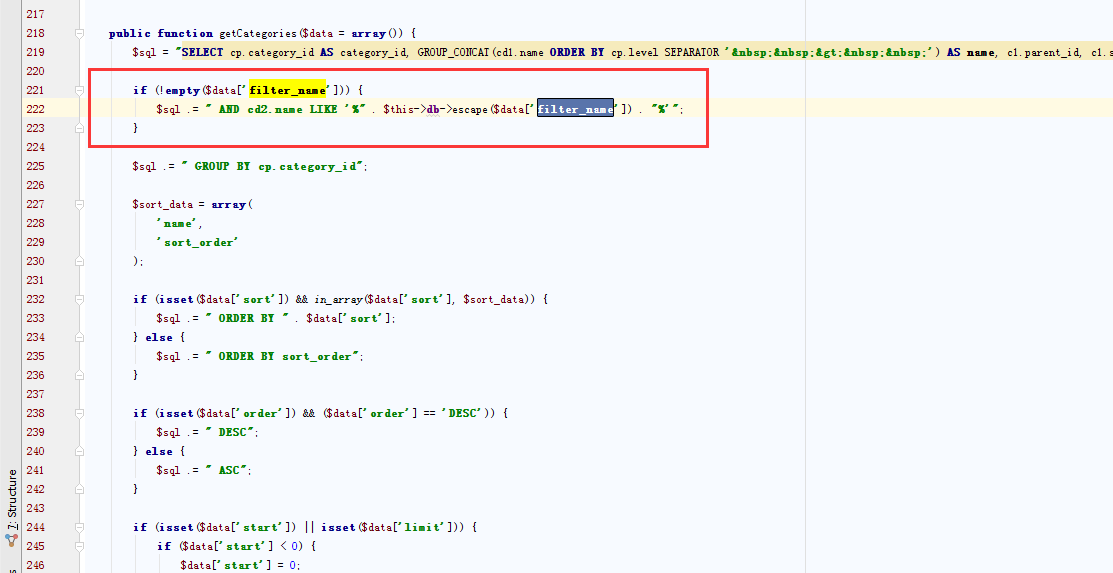
Task: Click the " ORDER BY " string on line 233
Action: pyautogui.click(x=246, y=318)
